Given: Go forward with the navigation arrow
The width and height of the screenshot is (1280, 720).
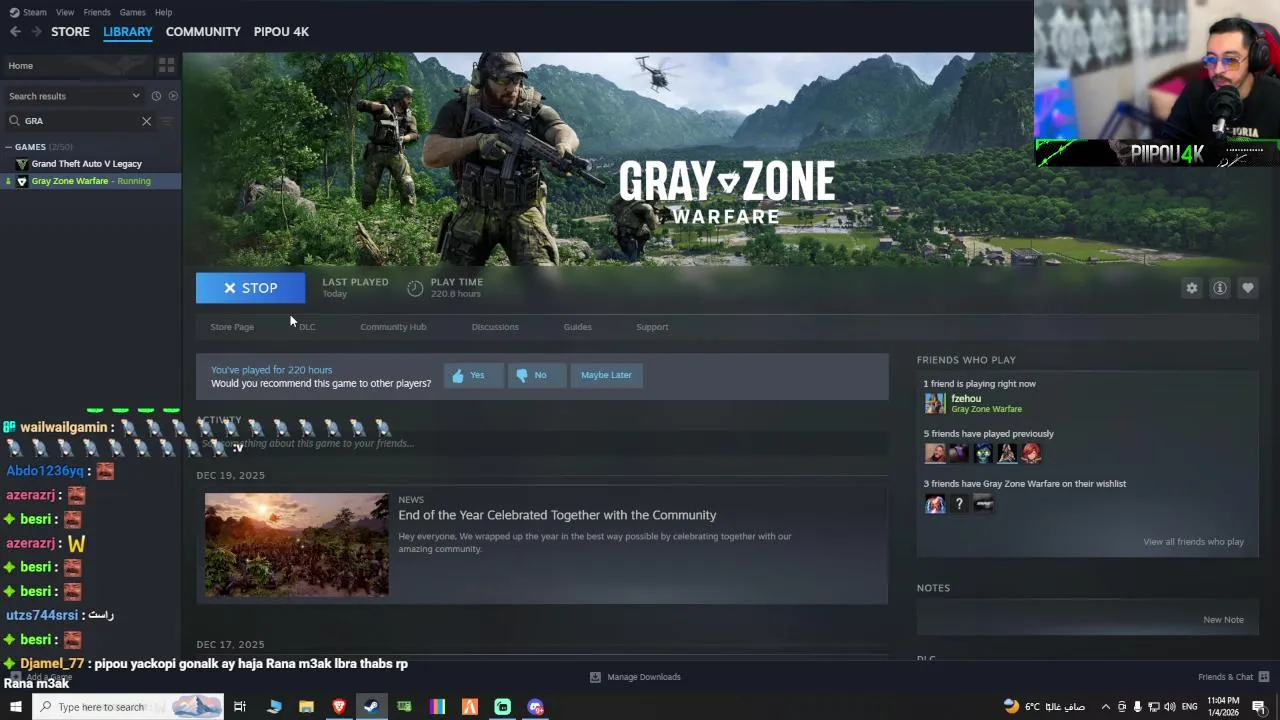Looking at the screenshot, I should (37, 32).
